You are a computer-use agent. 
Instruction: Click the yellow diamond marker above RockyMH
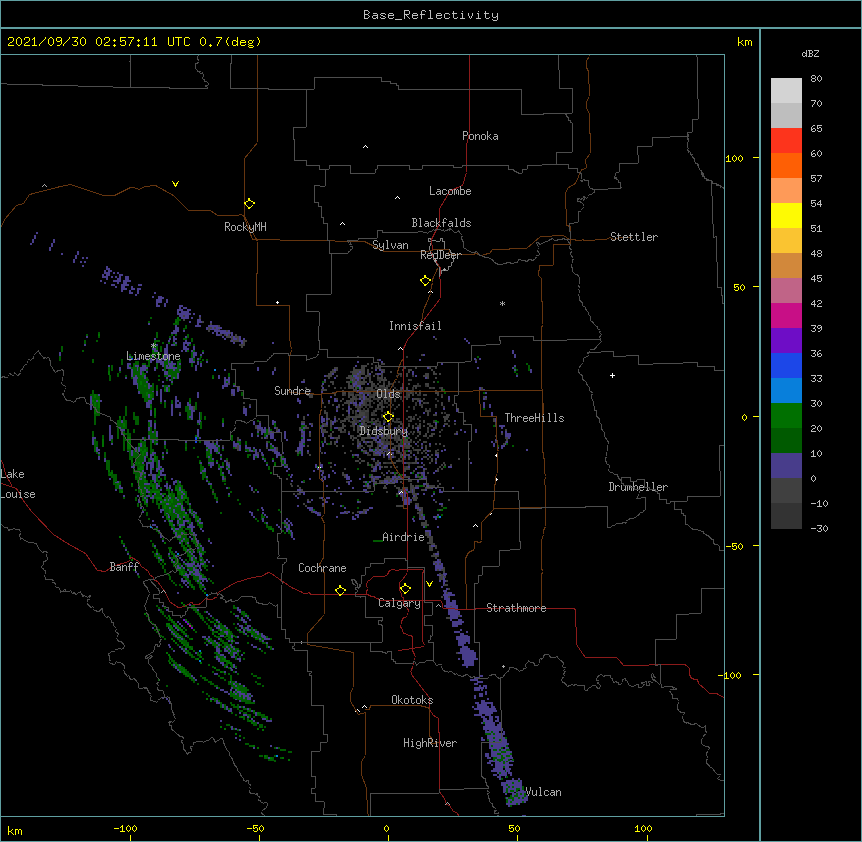pos(249,204)
